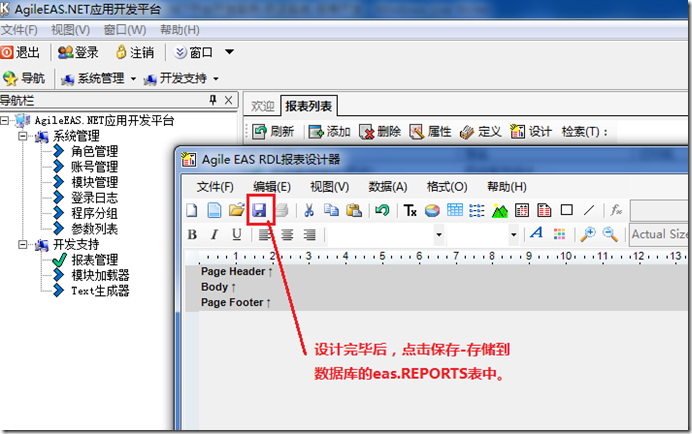Image resolution: width=692 pixels, height=434 pixels.
Task: Open the expression fx editor icon
Action: coord(616,210)
